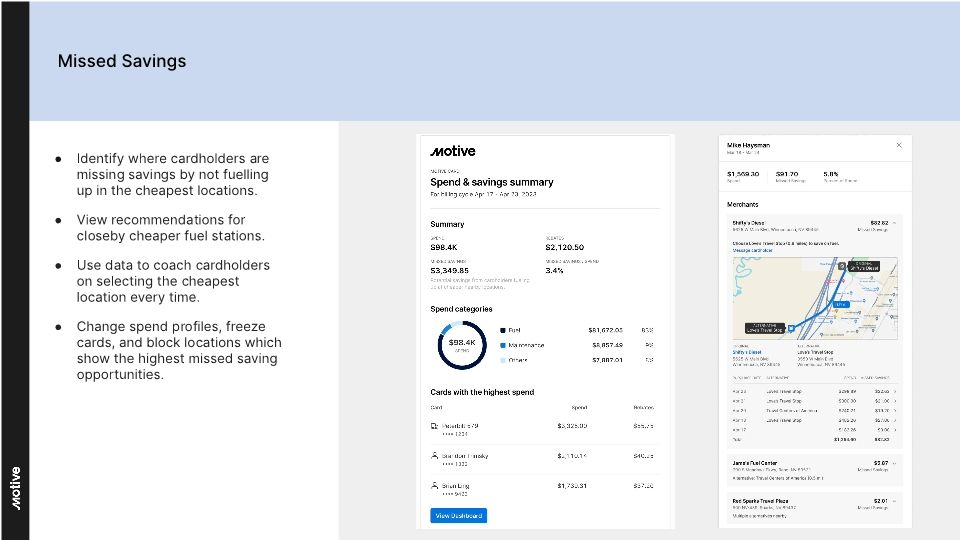Open the fifth transaction row chevron

[x=895, y=430]
